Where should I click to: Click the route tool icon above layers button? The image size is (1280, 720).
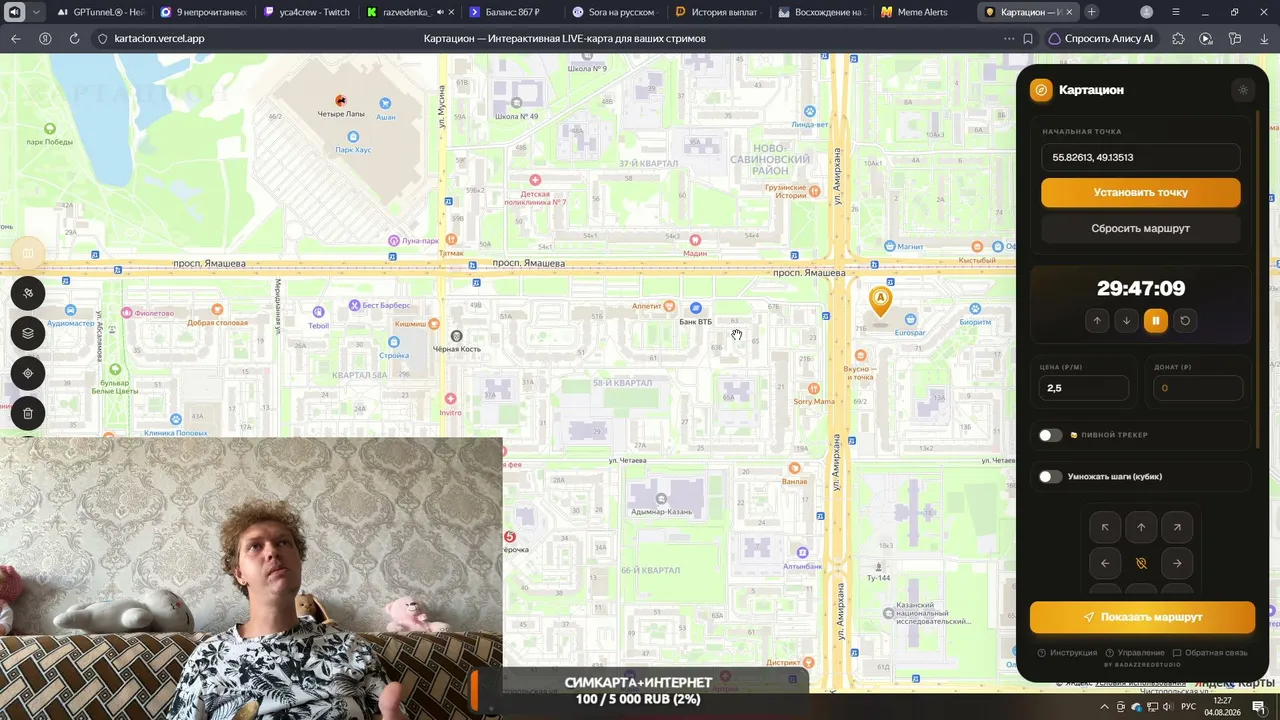pos(28,293)
